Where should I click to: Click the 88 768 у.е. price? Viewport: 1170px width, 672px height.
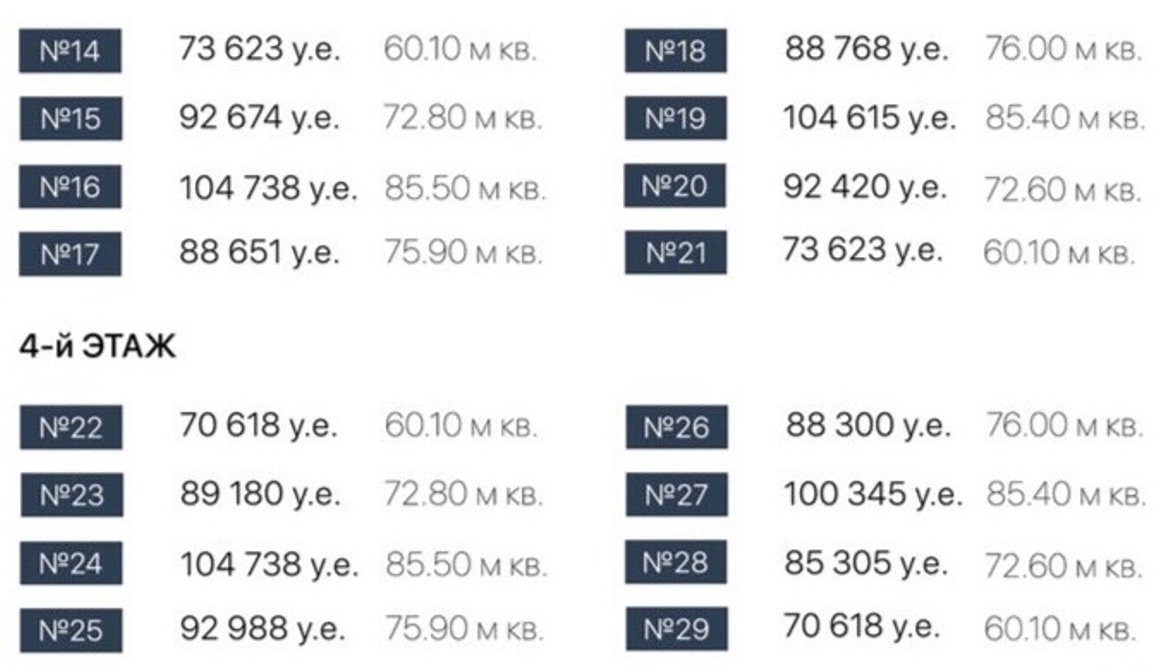tap(866, 50)
